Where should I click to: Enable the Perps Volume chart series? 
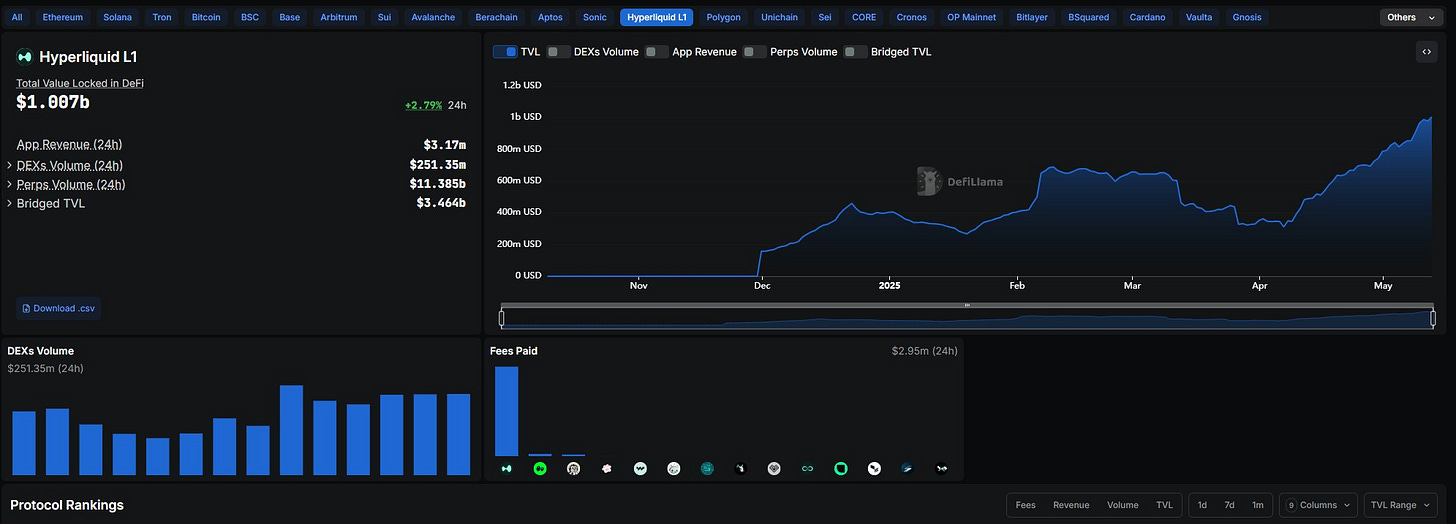pyautogui.click(x=754, y=51)
